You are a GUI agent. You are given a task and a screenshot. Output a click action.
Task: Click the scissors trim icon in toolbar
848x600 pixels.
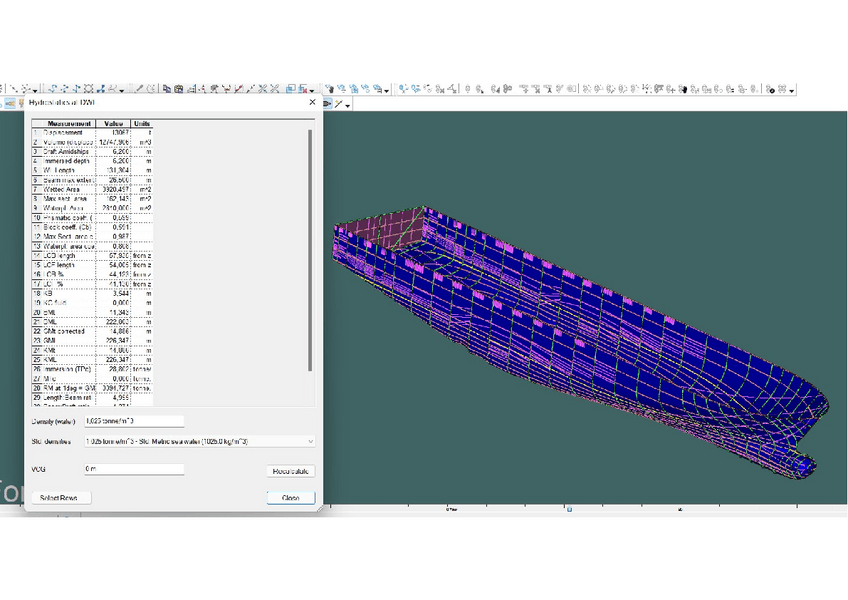[x=263, y=89]
